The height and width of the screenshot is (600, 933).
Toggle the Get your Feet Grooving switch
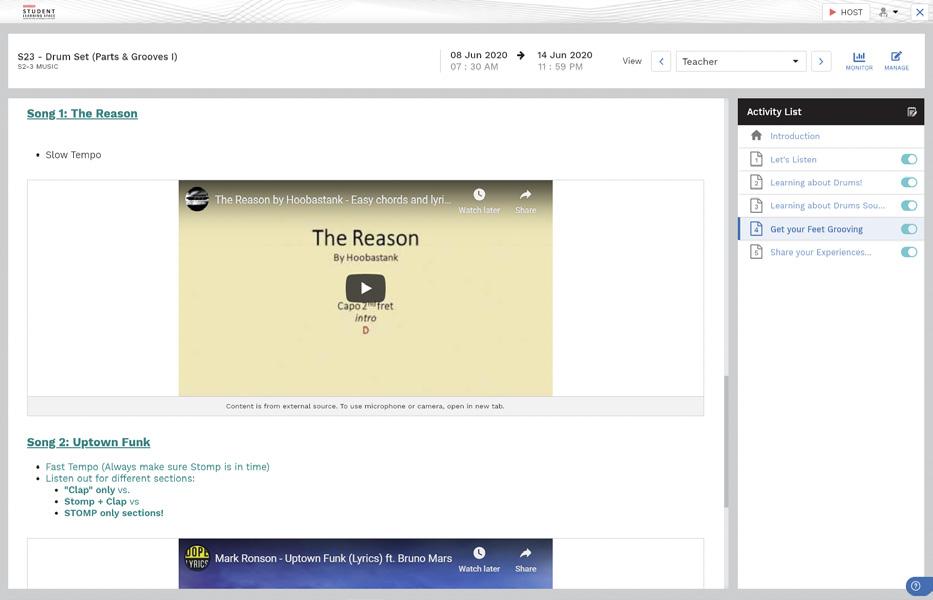click(x=909, y=229)
